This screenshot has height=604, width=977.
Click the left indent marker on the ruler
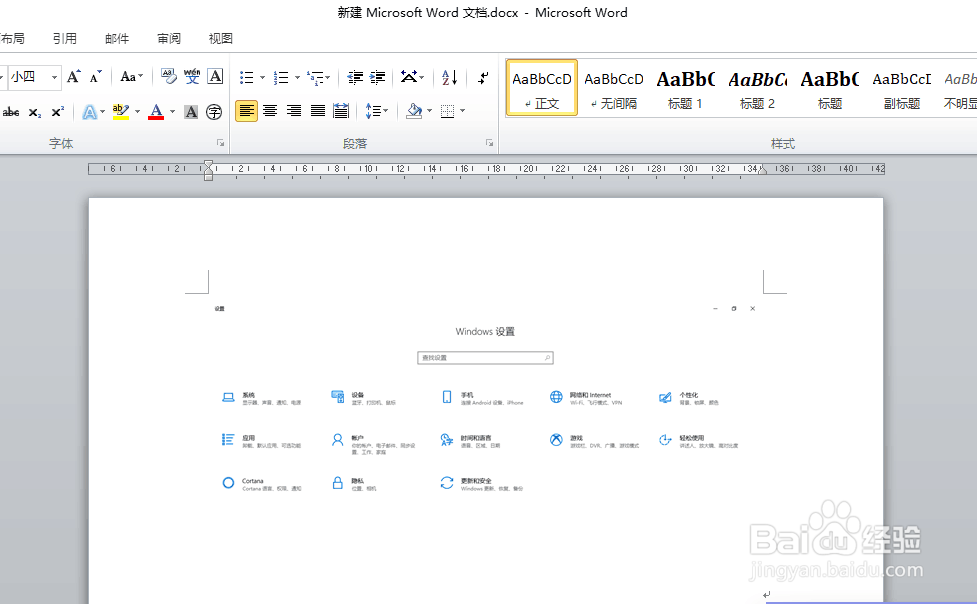tap(208, 170)
